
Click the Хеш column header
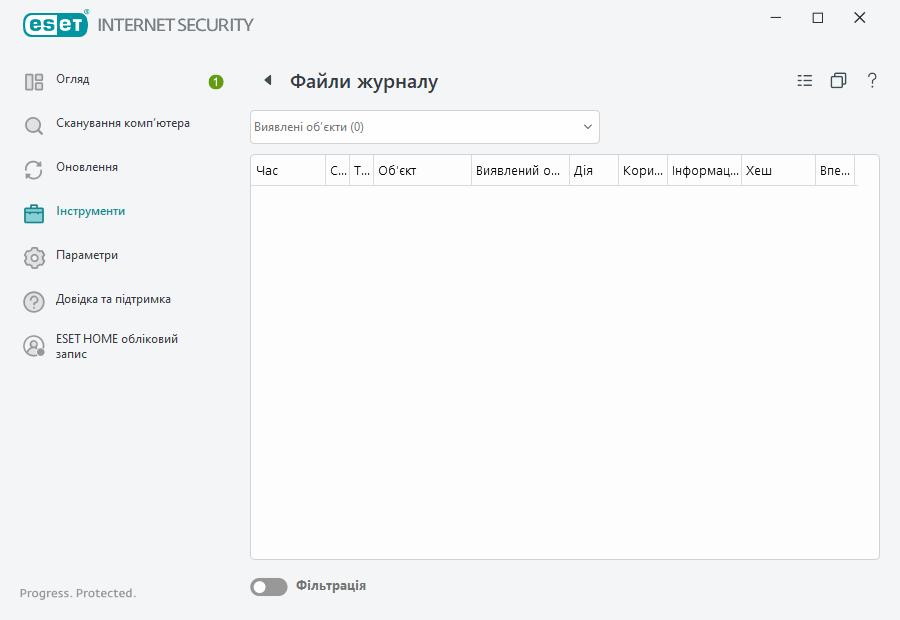[x=778, y=170]
